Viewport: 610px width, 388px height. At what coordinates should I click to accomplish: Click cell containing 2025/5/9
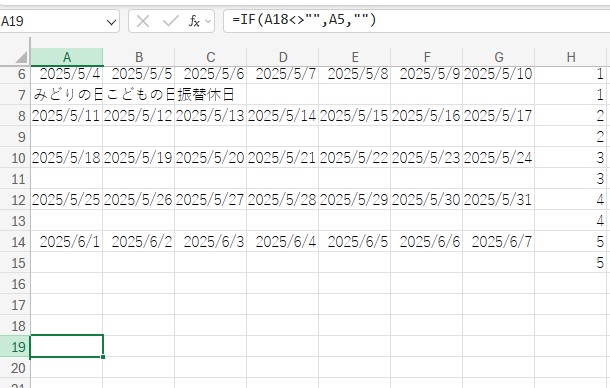point(427,74)
